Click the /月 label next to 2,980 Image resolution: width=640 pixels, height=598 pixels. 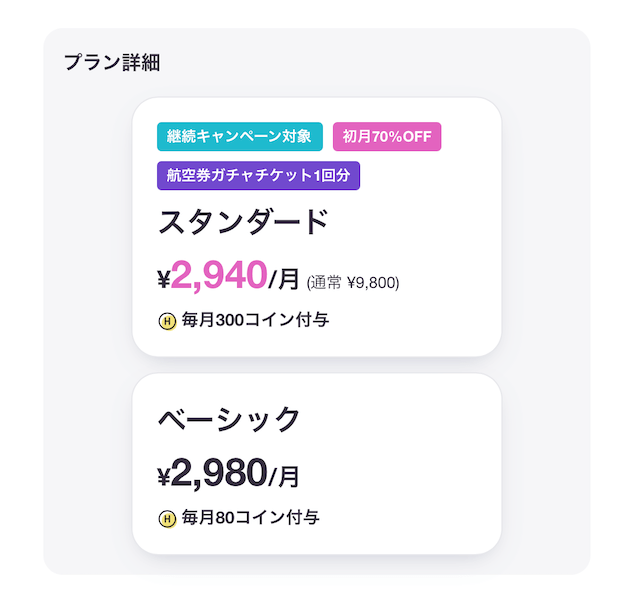point(284,477)
